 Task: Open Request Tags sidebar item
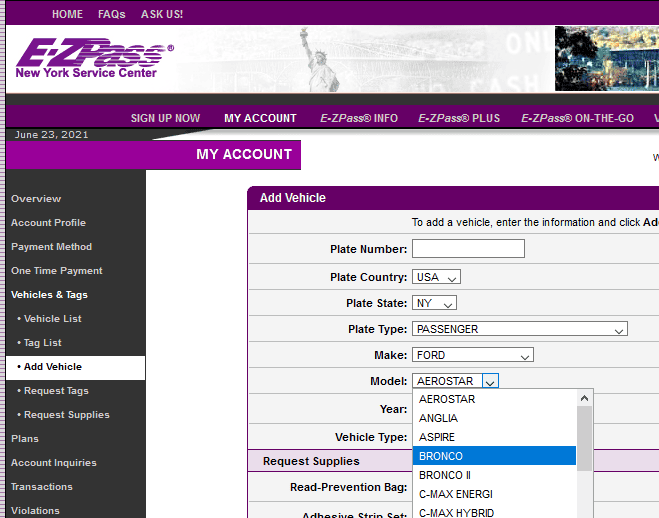click(x=56, y=391)
